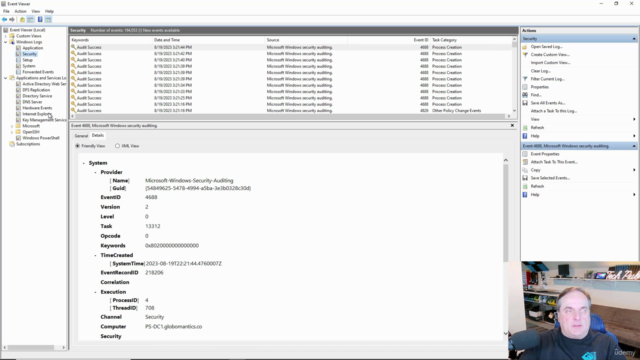Select Application log in tree
The height and width of the screenshot is (360, 640).
coord(32,48)
